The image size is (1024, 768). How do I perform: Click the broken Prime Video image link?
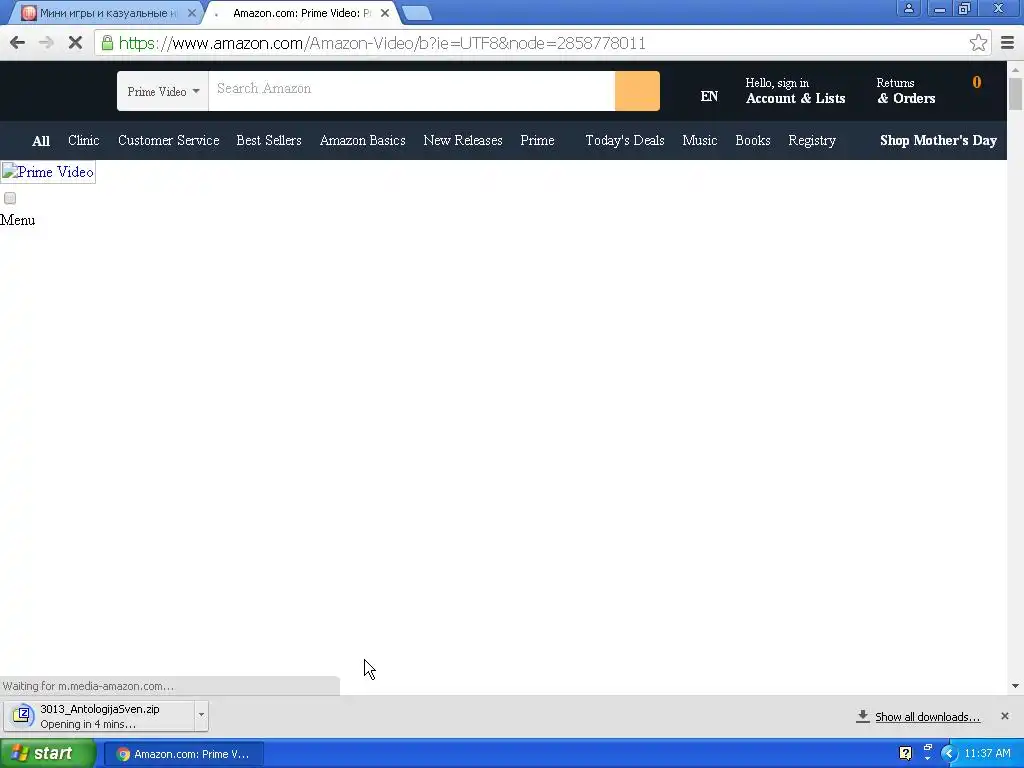(x=48, y=172)
